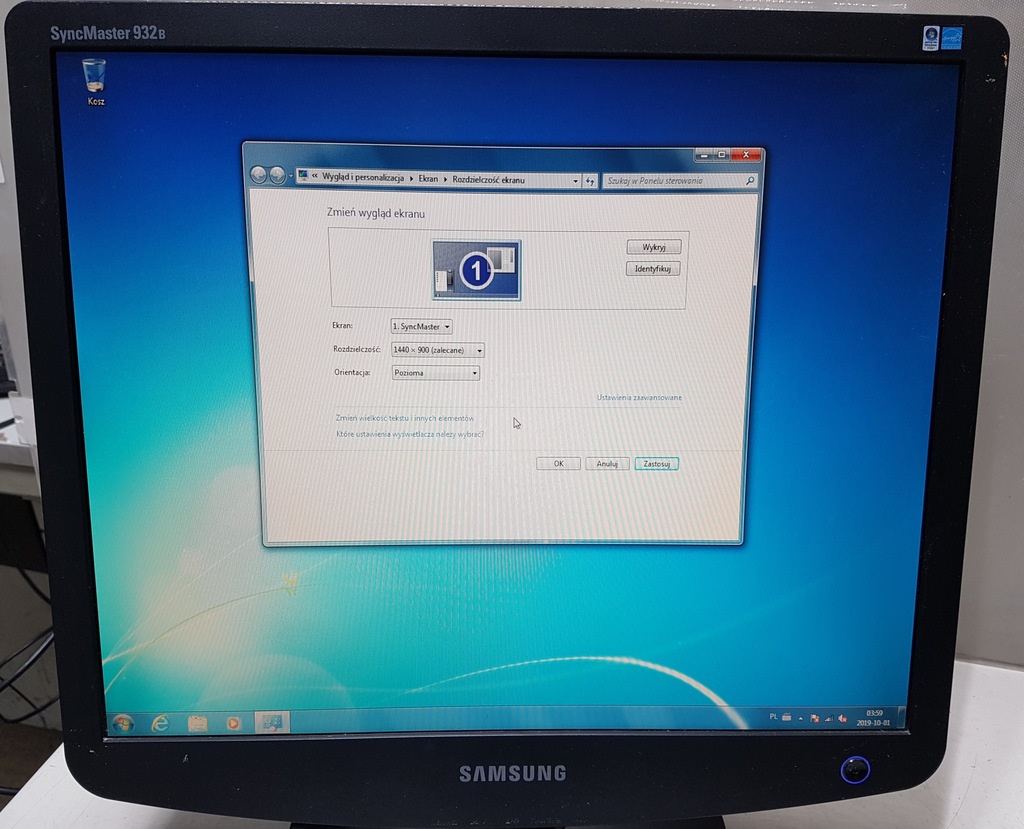The image size is (1024, 829).
Task: Click the Wykryj button
Action: click(654, 247)
